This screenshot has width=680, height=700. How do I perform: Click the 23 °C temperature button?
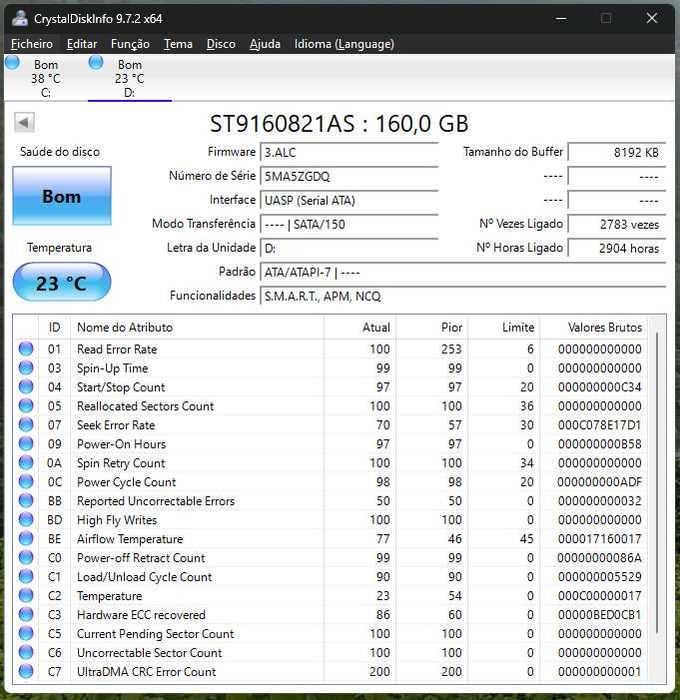pyautogui.click(x=62, y=283)
